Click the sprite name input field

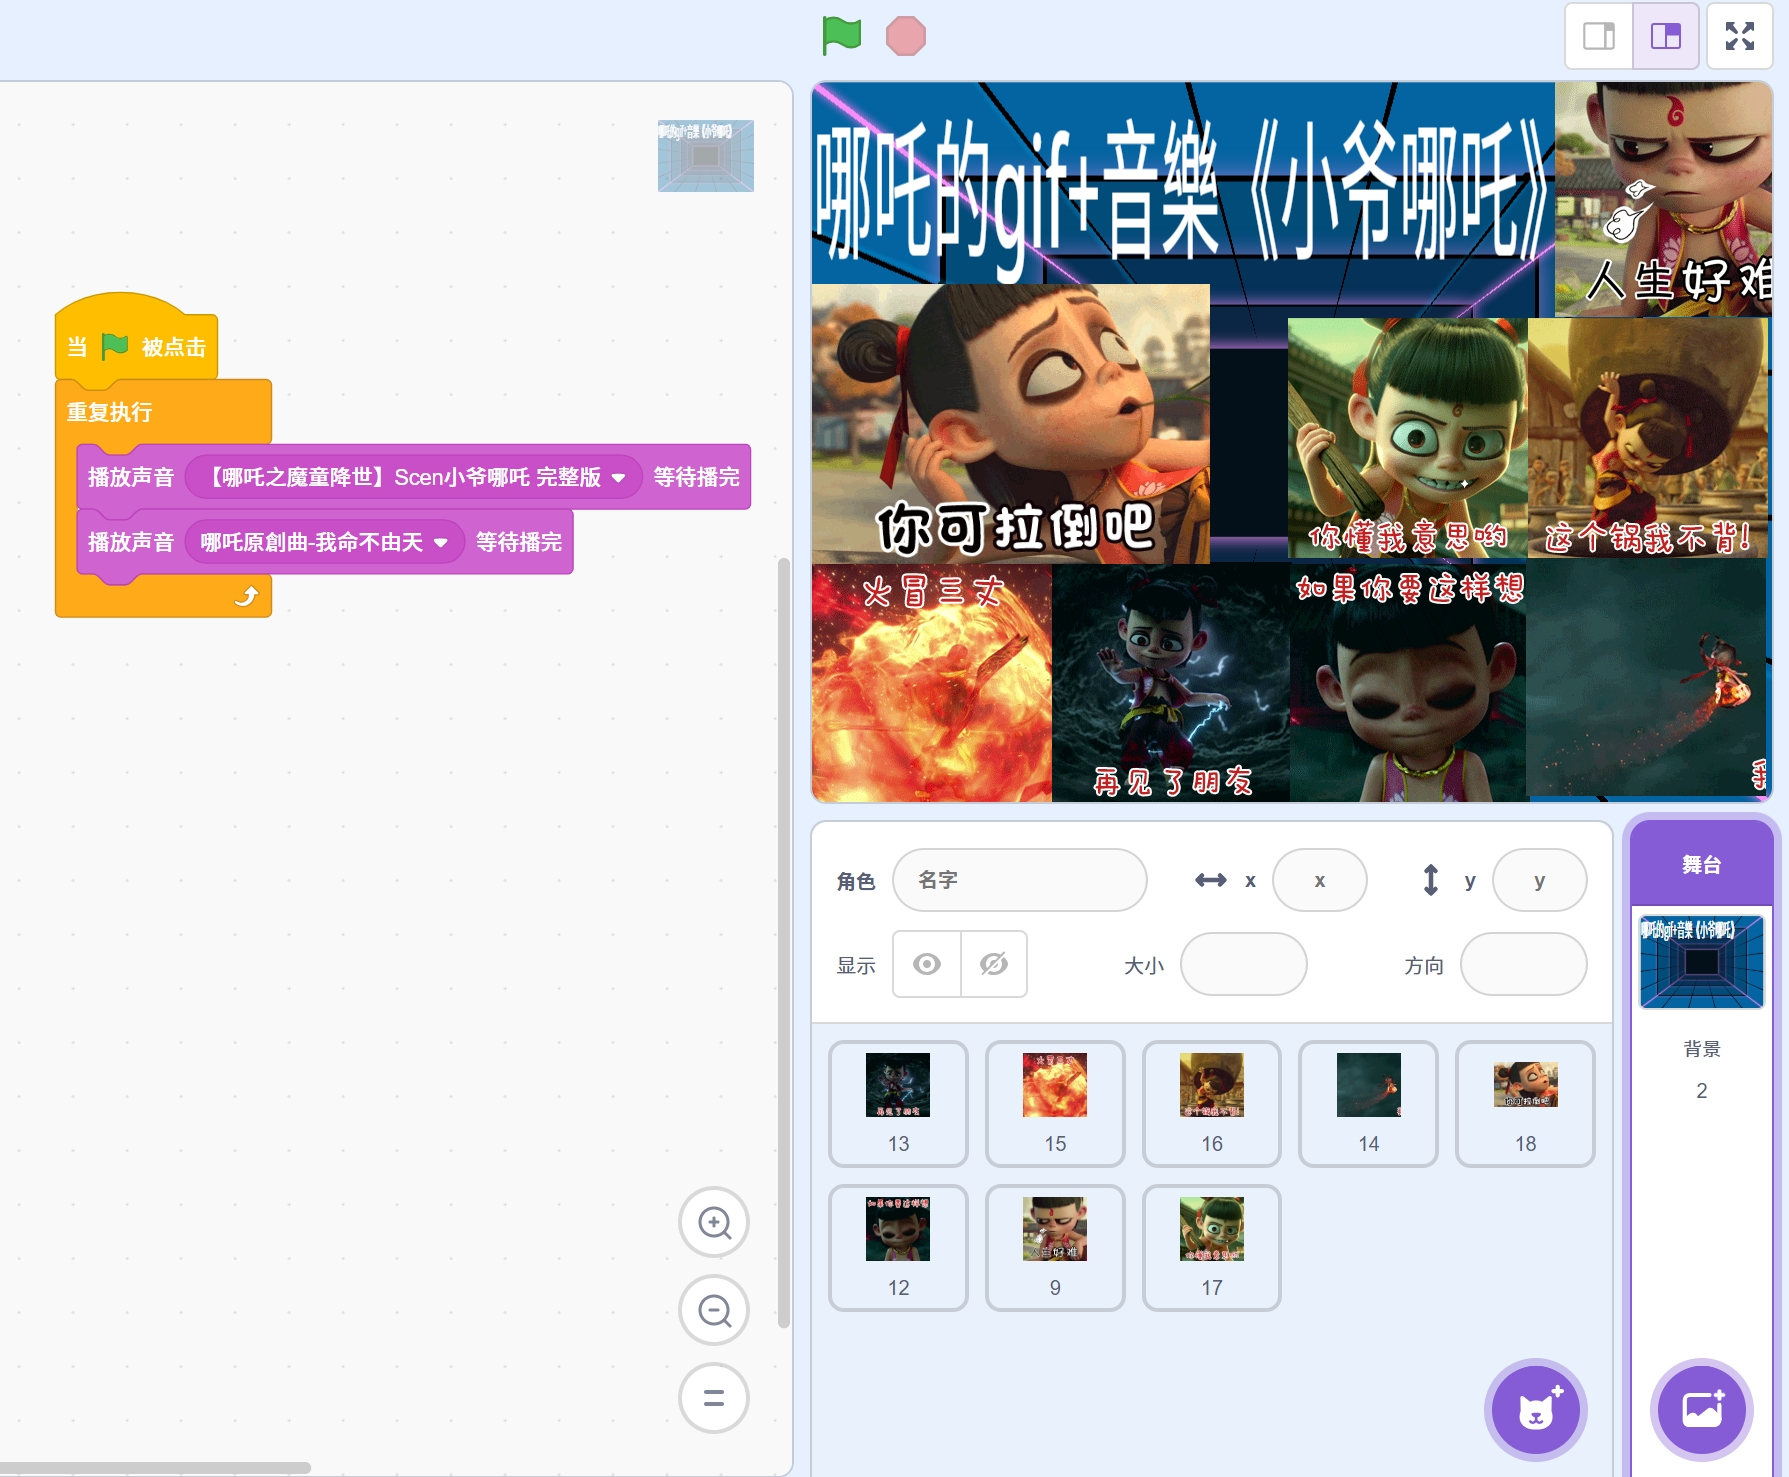tap(1019, 880)
